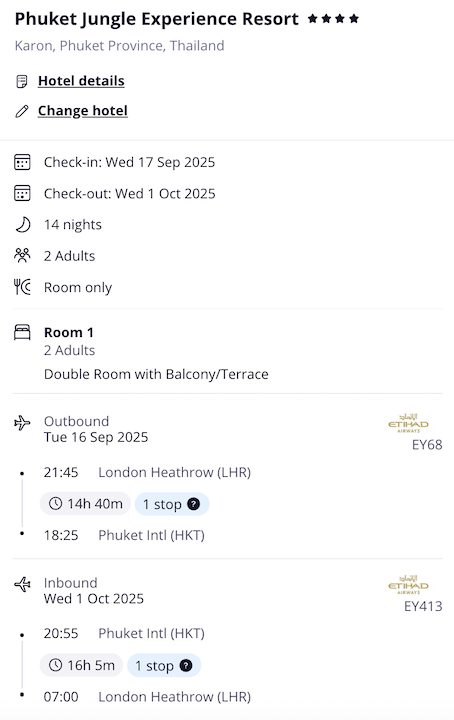Click the inbound 16h 5m duration badge
Screen dimensions: 454x720
[x=81, y=665]
